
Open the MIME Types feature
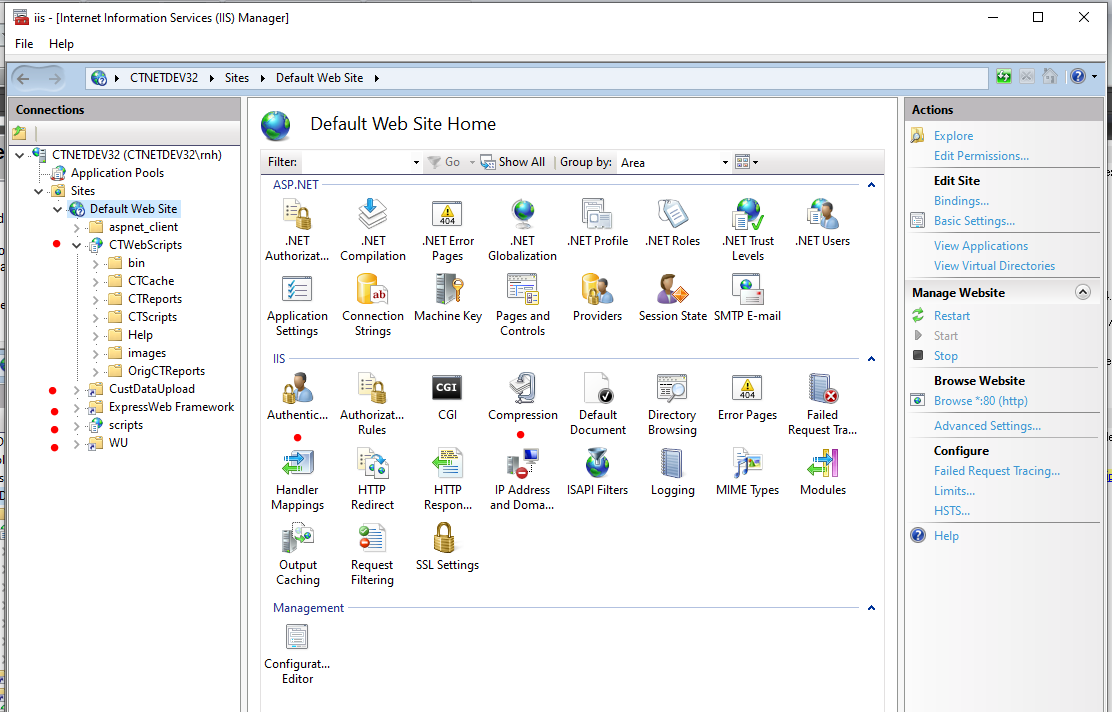[x=747, y=472]
